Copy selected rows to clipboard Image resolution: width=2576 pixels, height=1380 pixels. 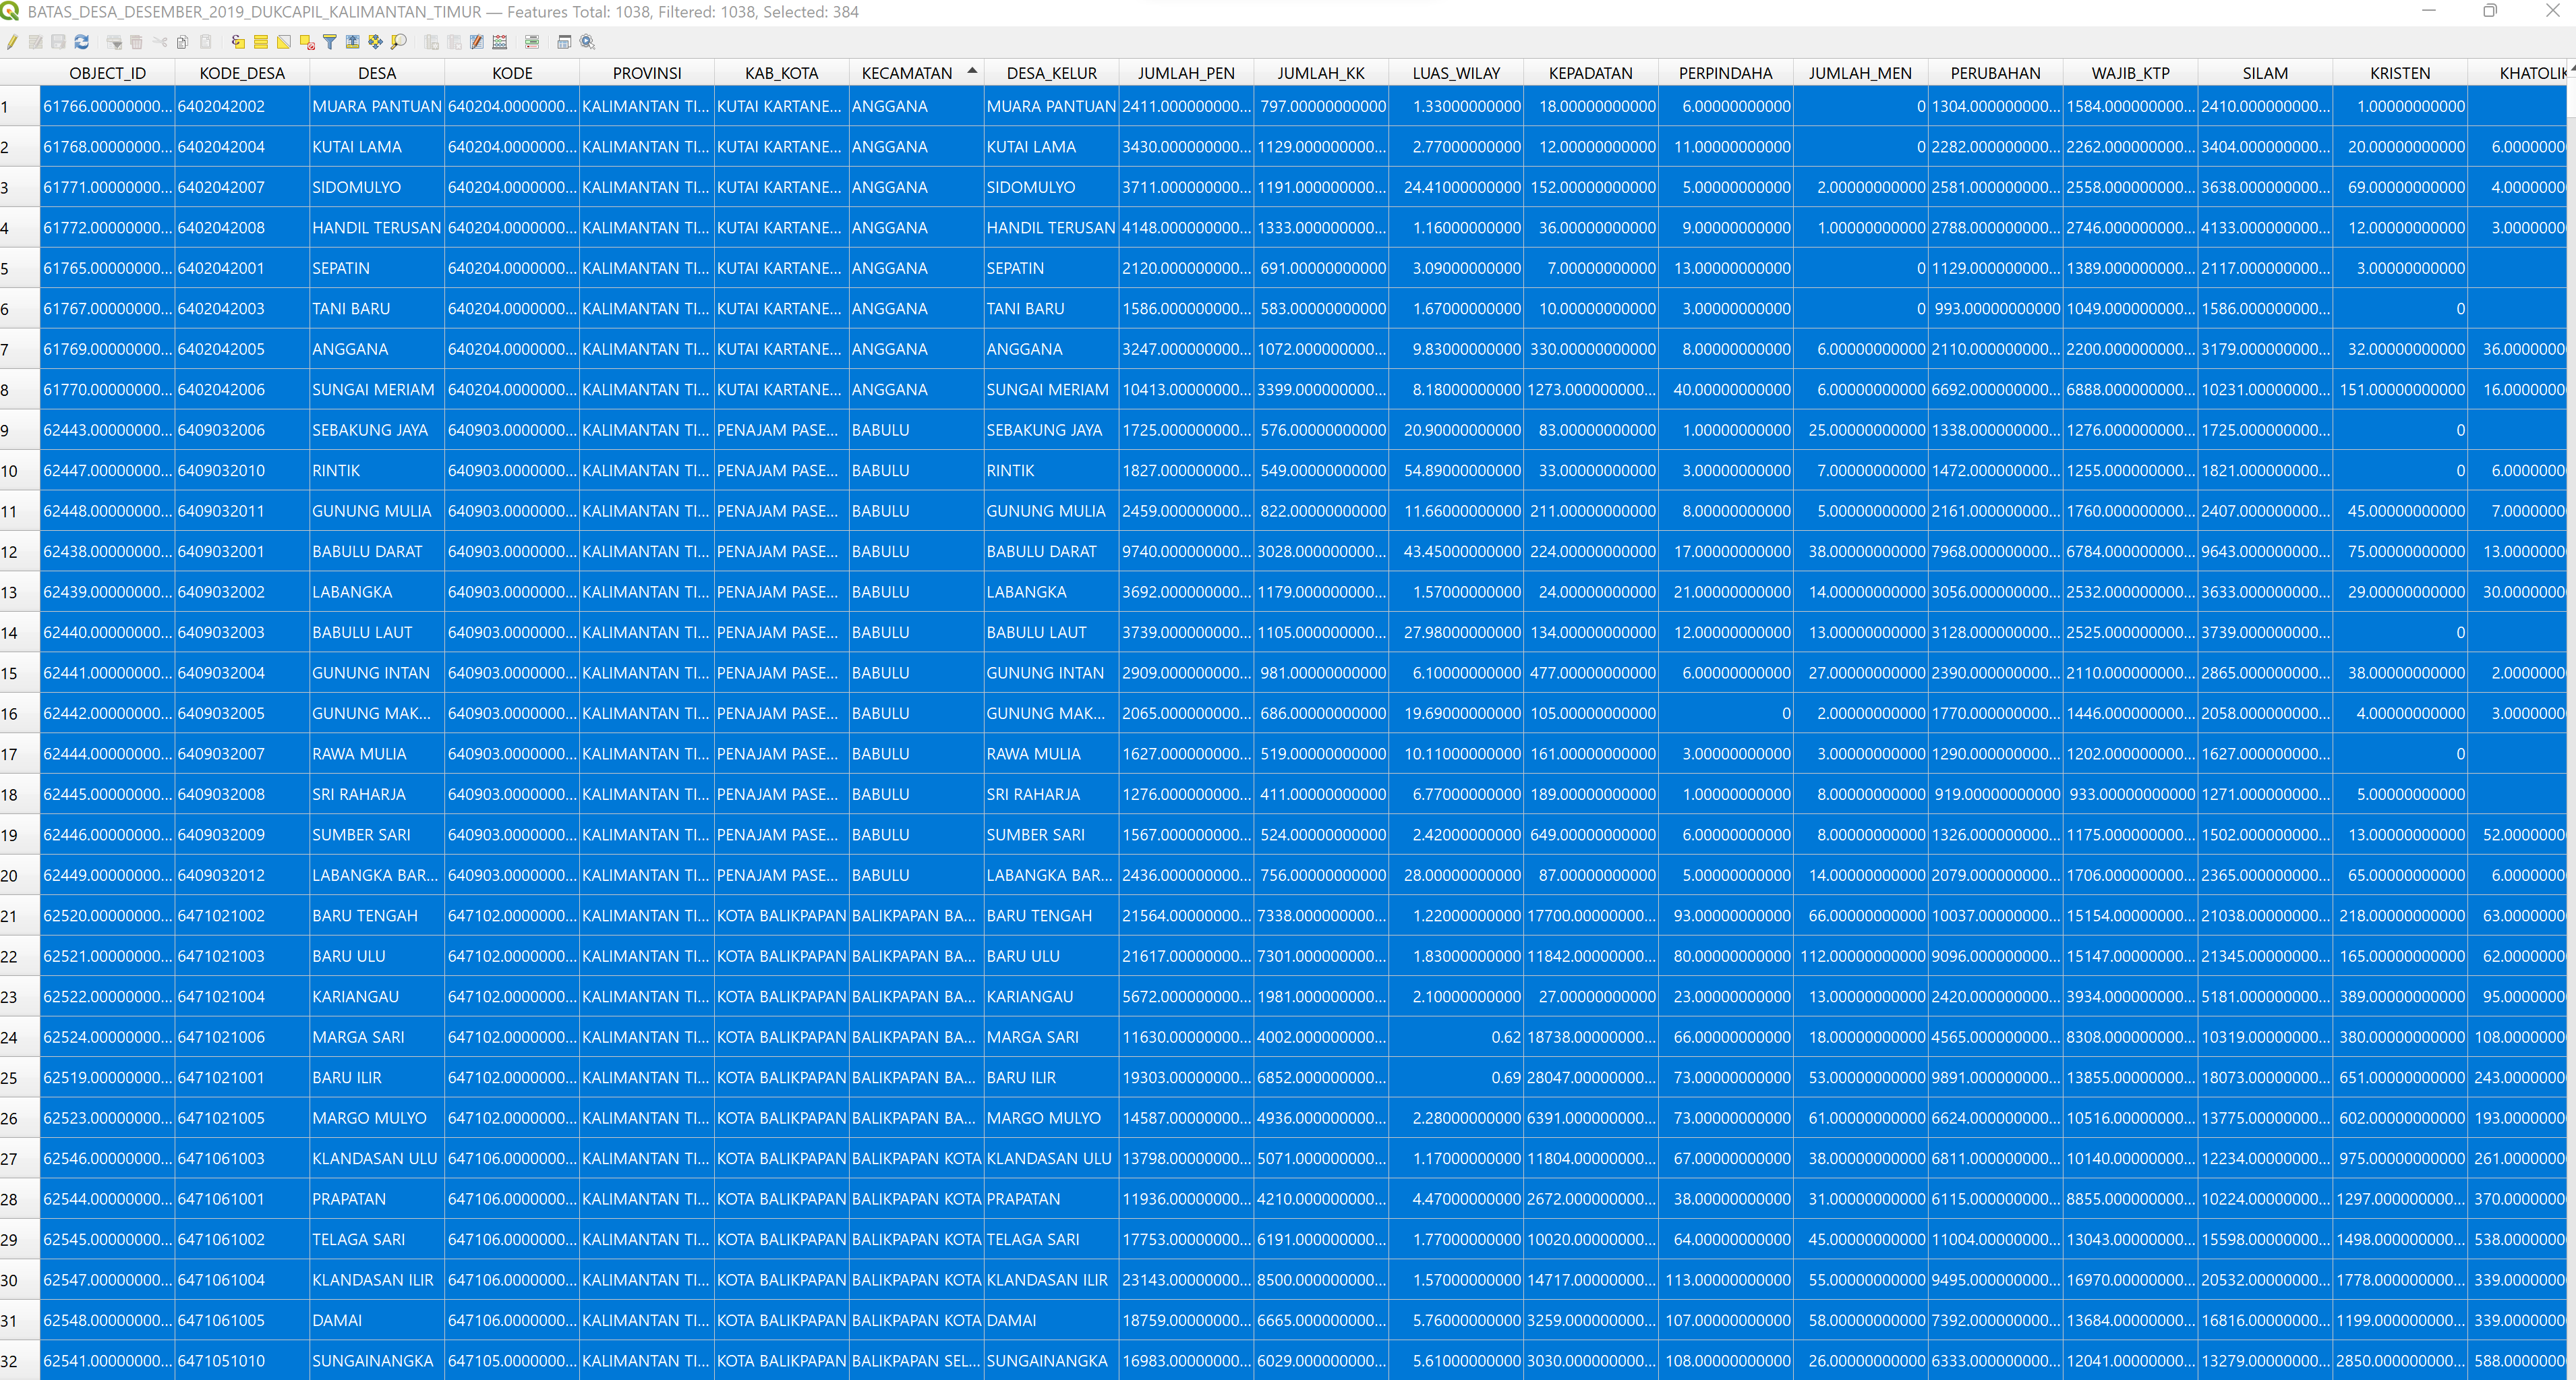coord(182,42)
